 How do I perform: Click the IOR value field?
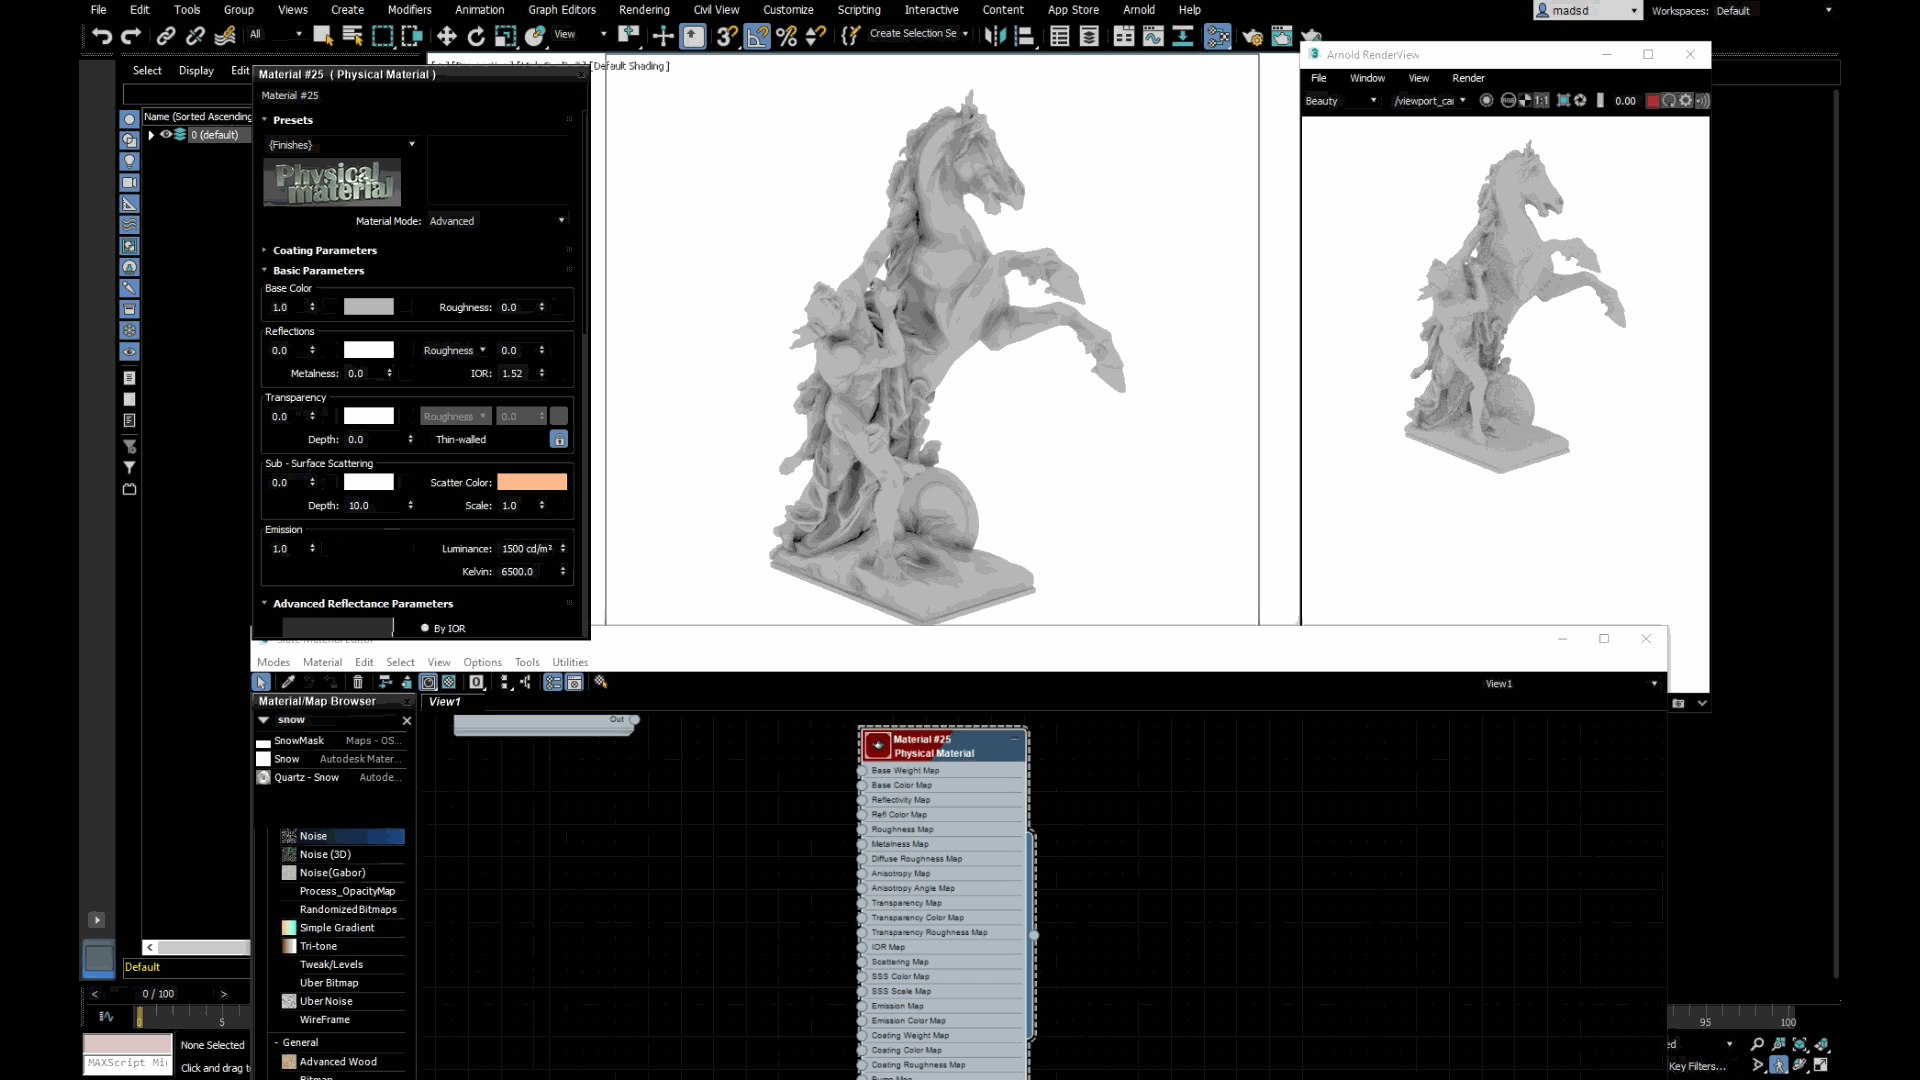pyautogui.click(x=514, y=373)
